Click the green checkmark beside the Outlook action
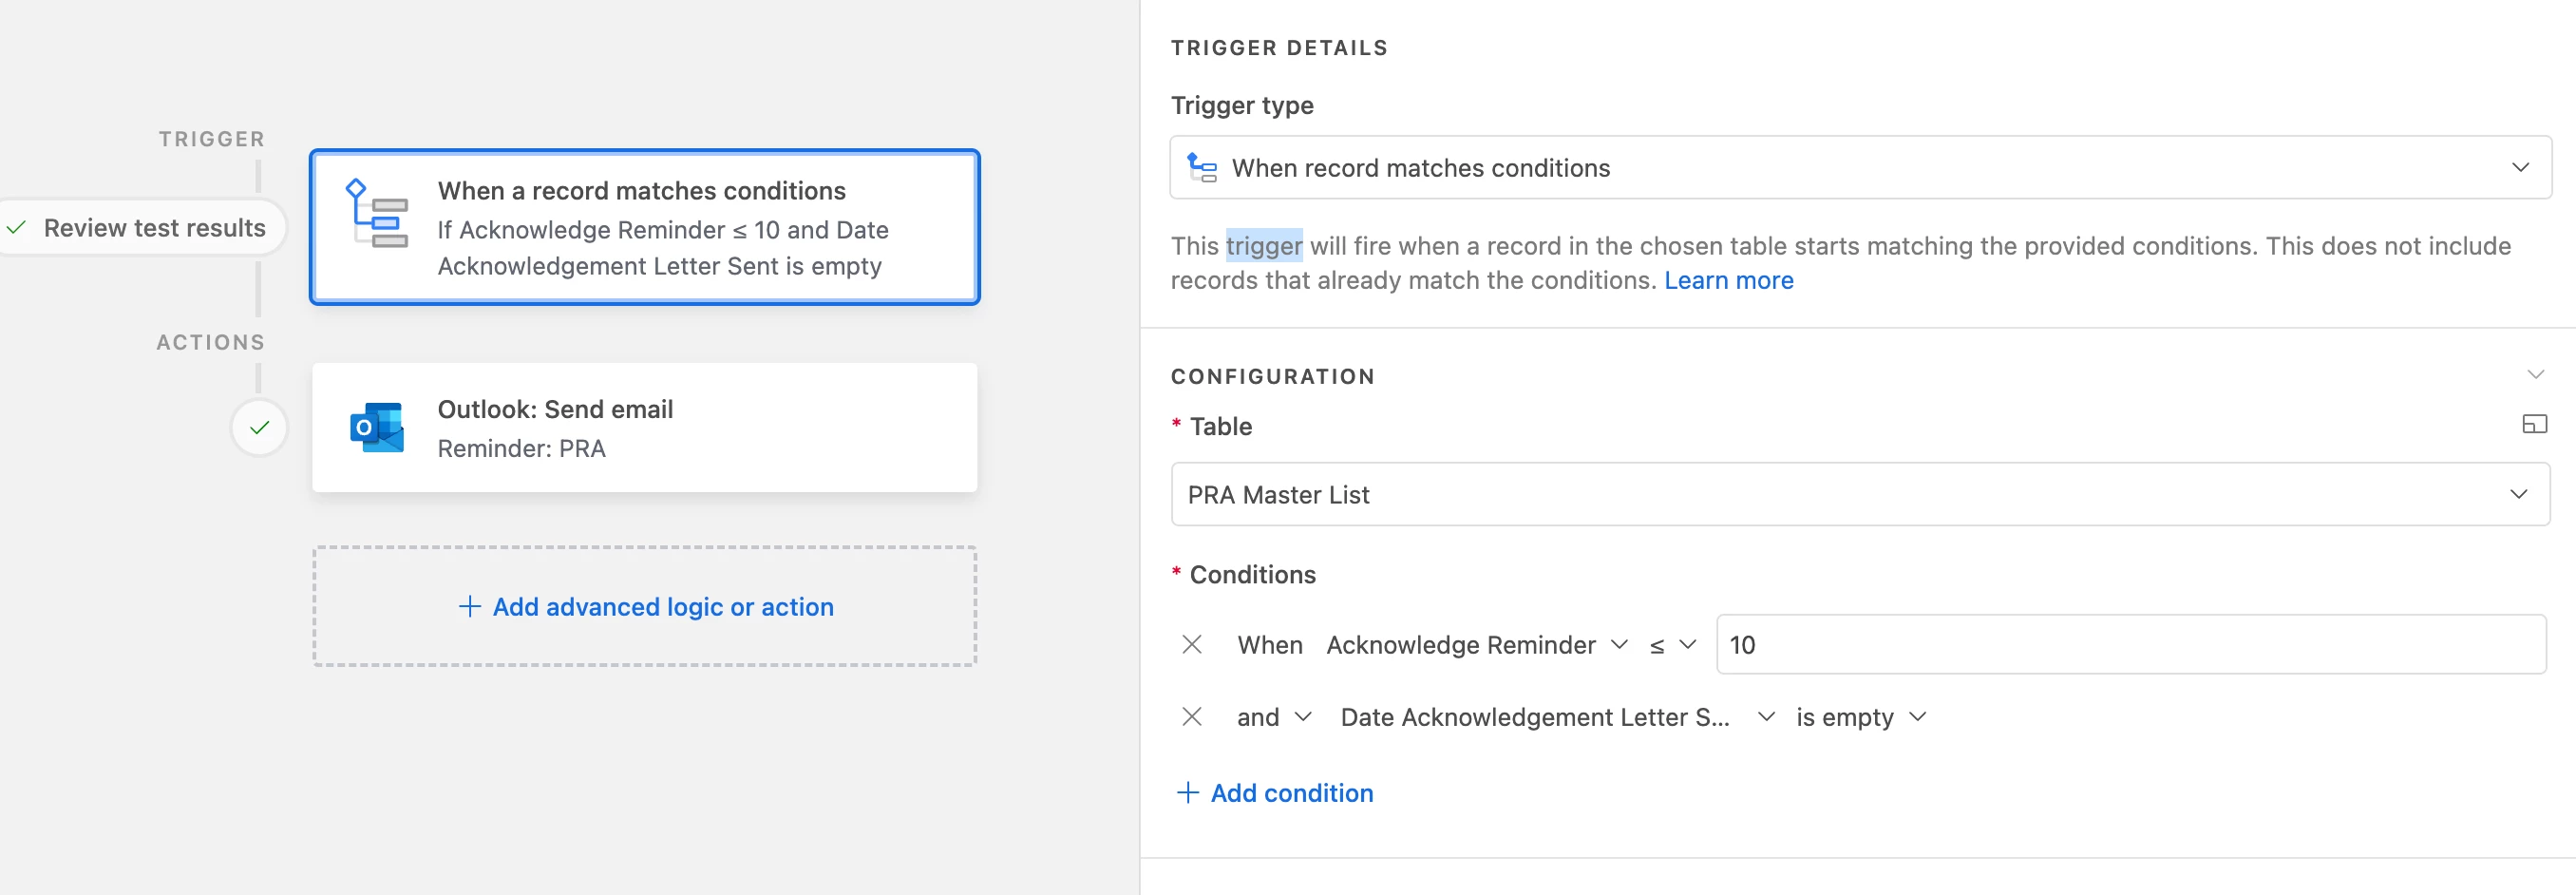The image size is (2576, 895). pyautogui.click(x=259, y=428)
